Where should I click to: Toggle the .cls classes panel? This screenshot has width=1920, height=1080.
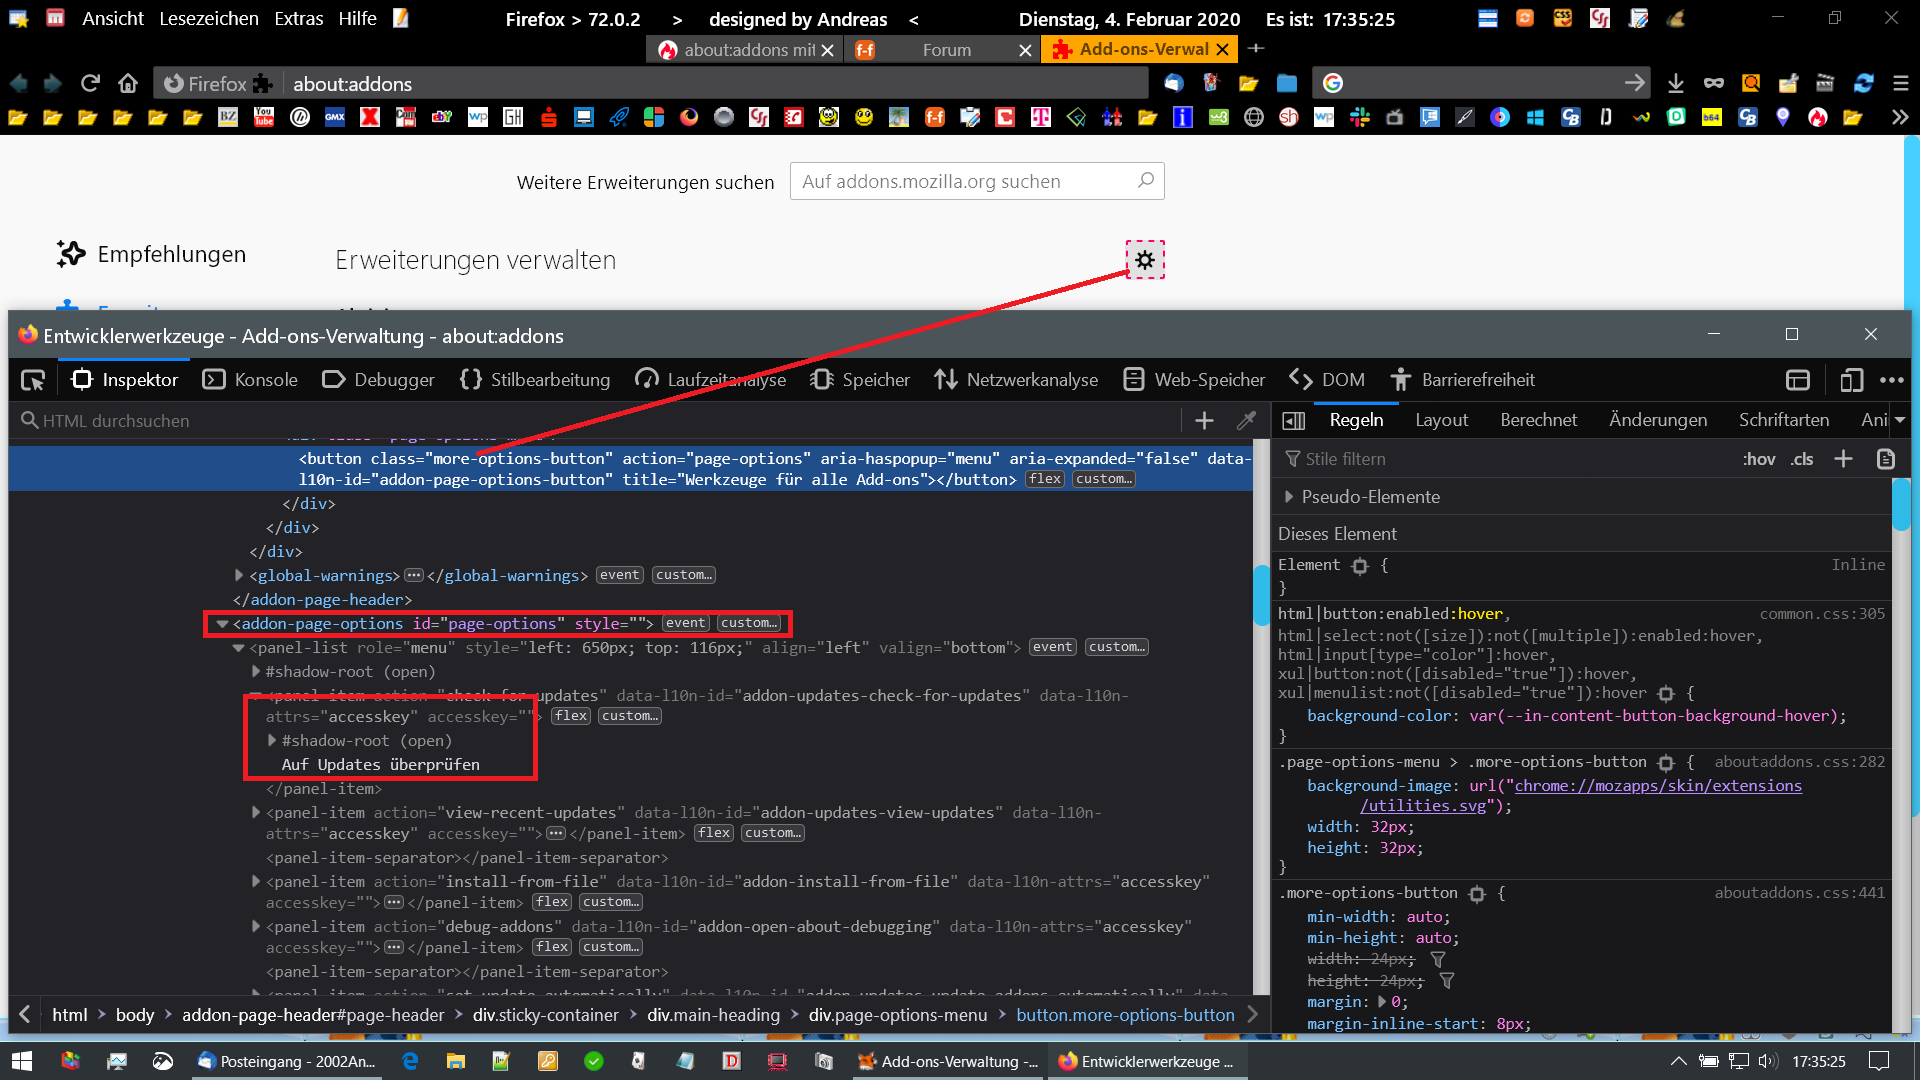point(1802,459)
